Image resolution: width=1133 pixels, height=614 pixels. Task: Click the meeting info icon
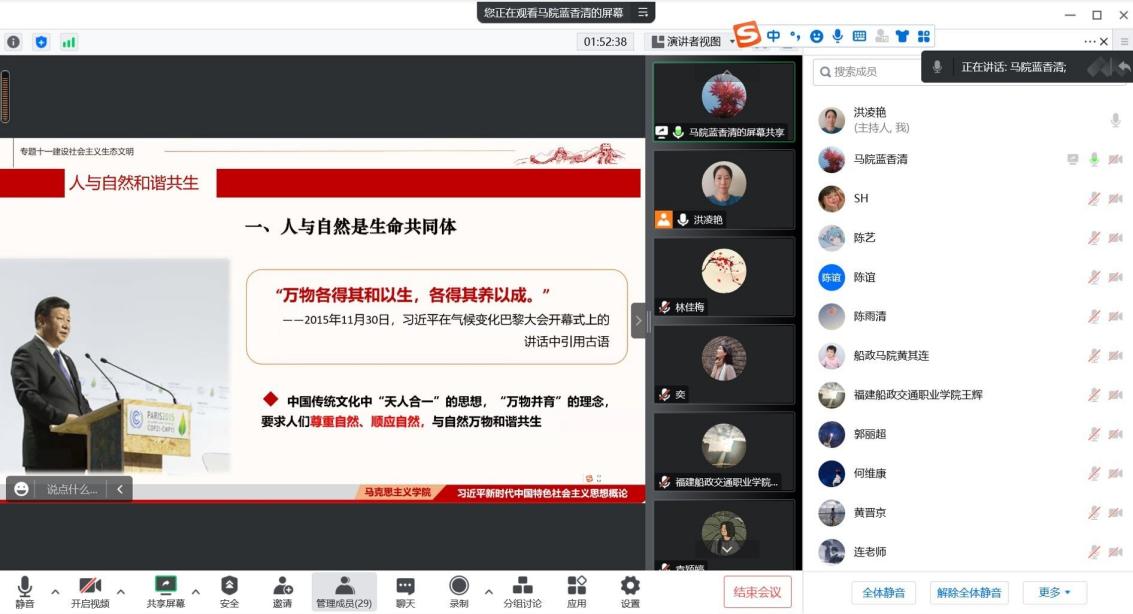click(14, 42)
